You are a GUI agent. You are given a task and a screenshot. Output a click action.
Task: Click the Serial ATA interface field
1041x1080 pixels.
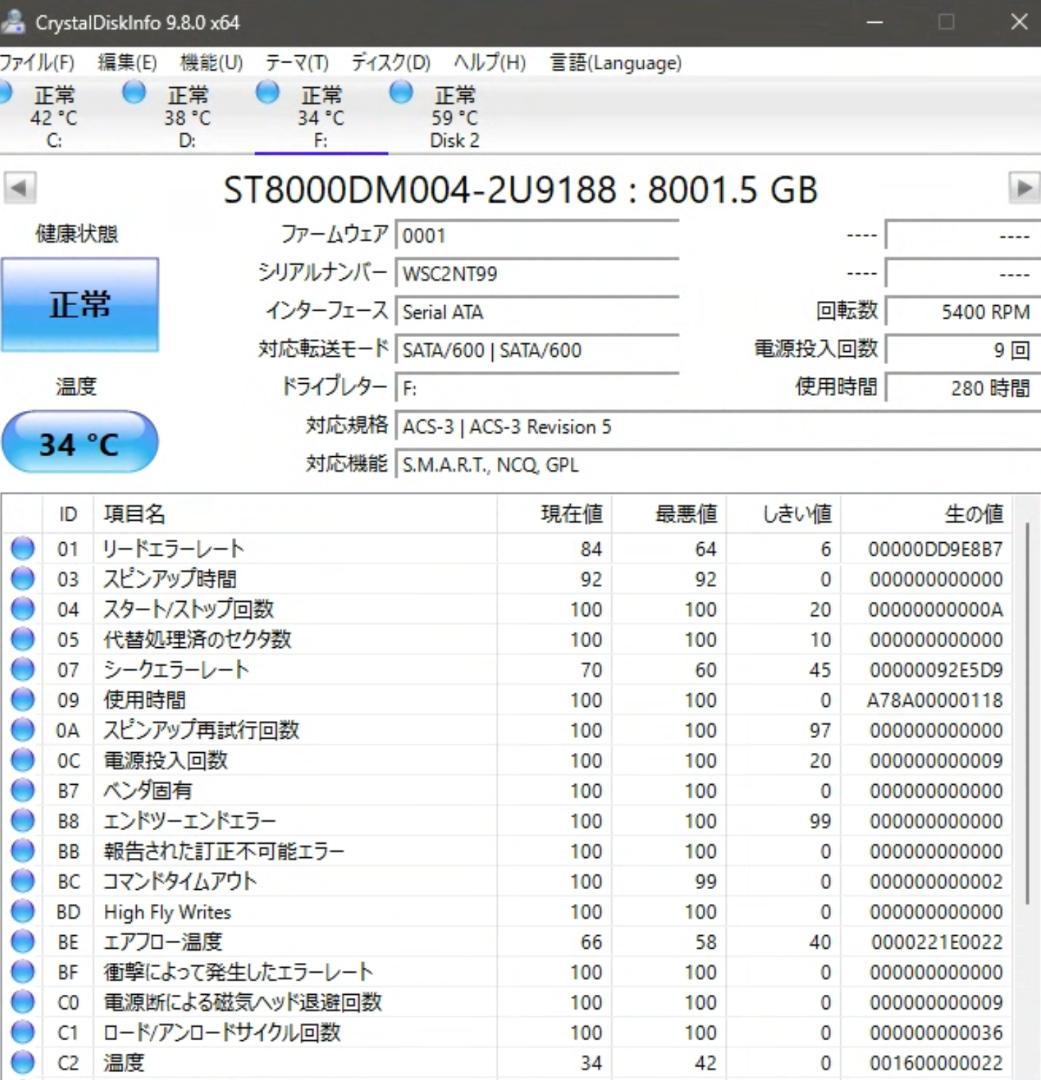tap(537, 312)
